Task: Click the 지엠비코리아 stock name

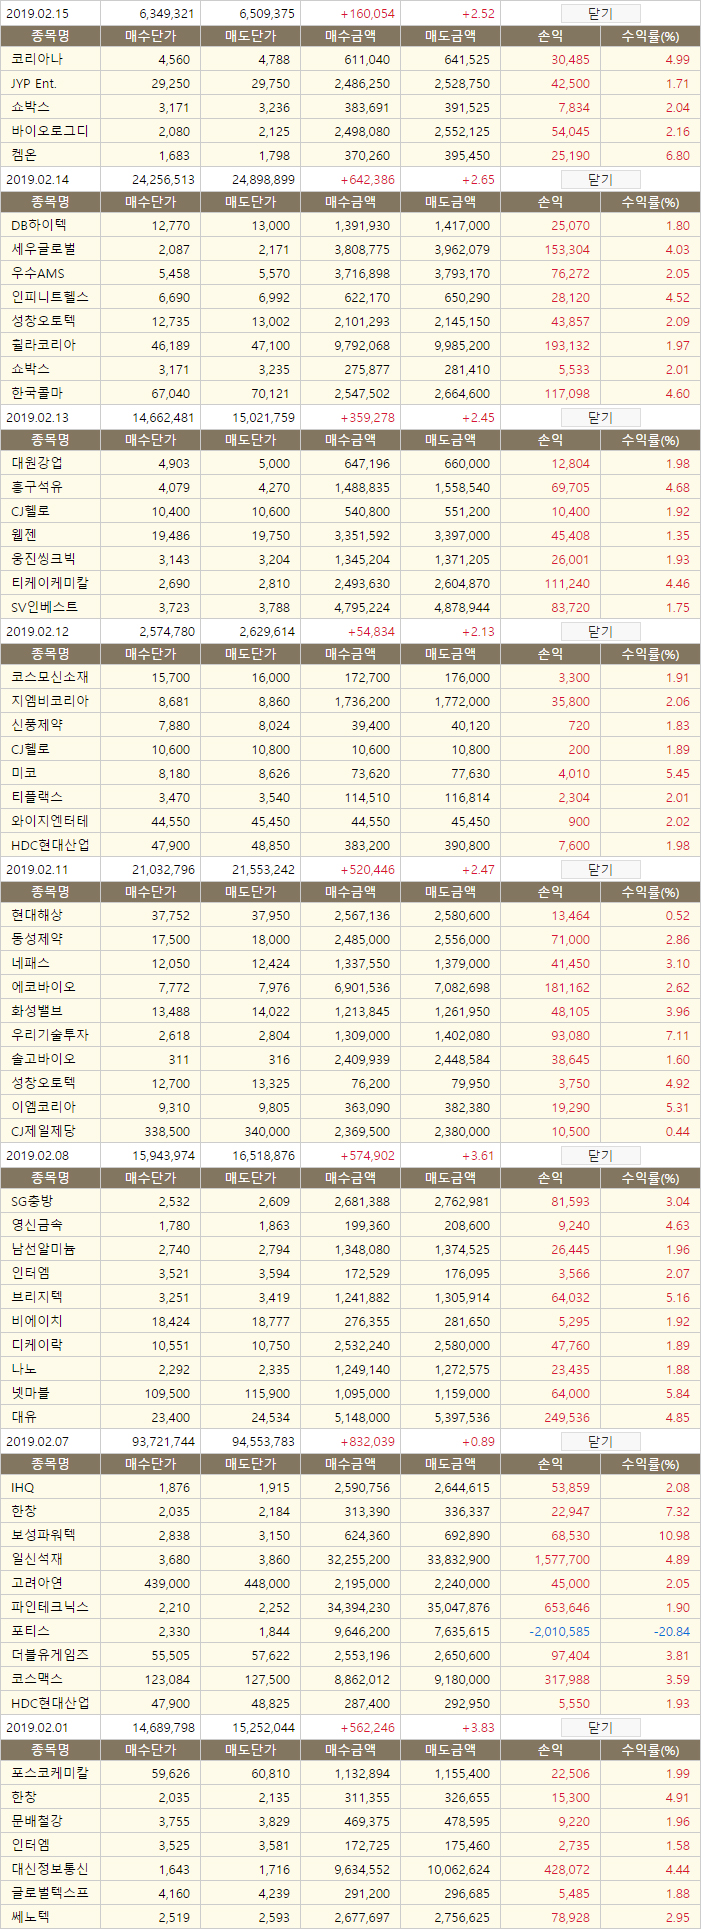Action: coord(50,701)
